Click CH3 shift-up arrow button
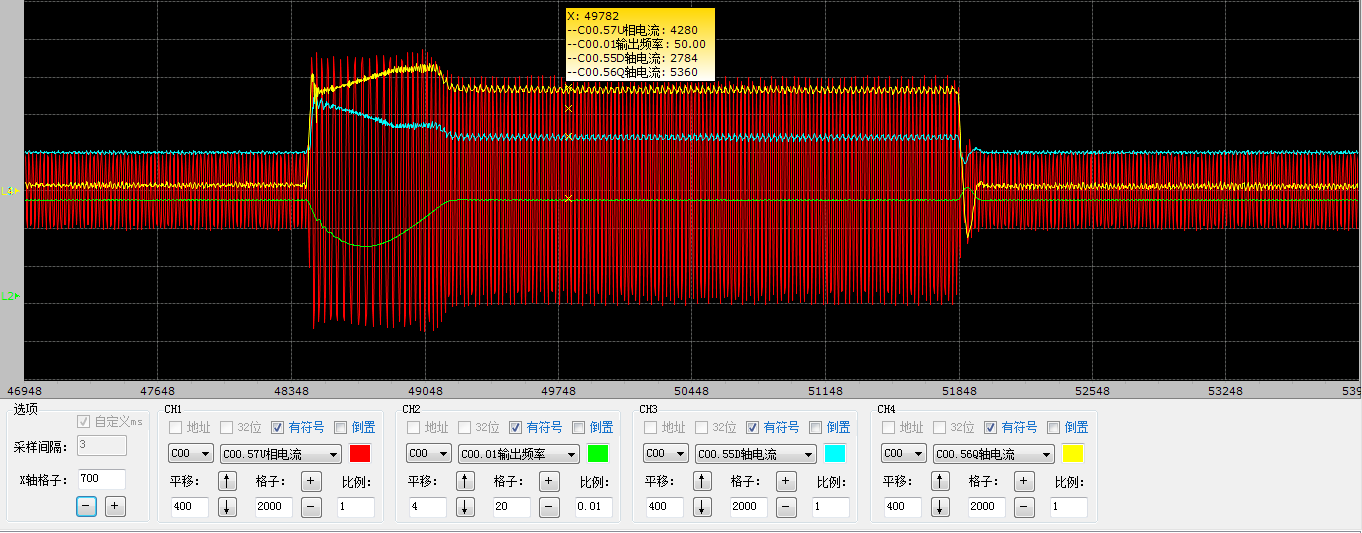 pyautogui.click(x=703, y=481)
